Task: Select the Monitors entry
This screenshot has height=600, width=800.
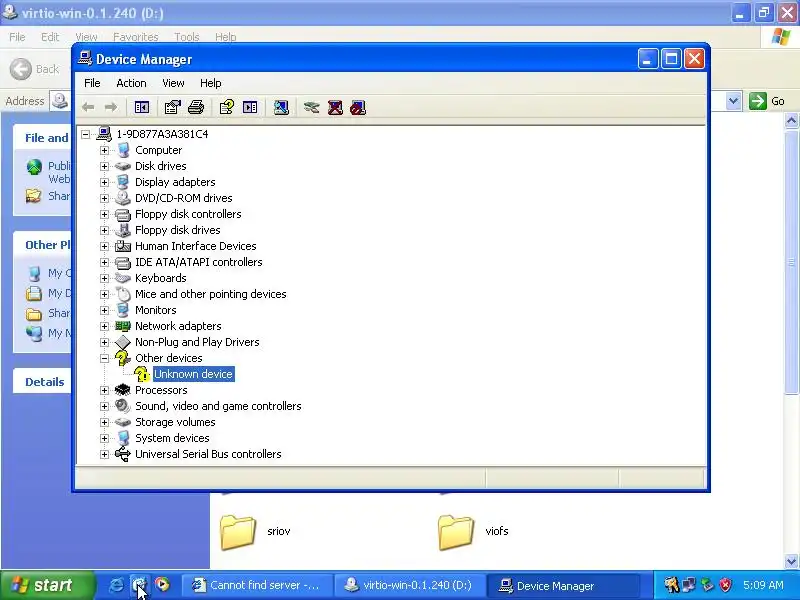Action: 156,310
